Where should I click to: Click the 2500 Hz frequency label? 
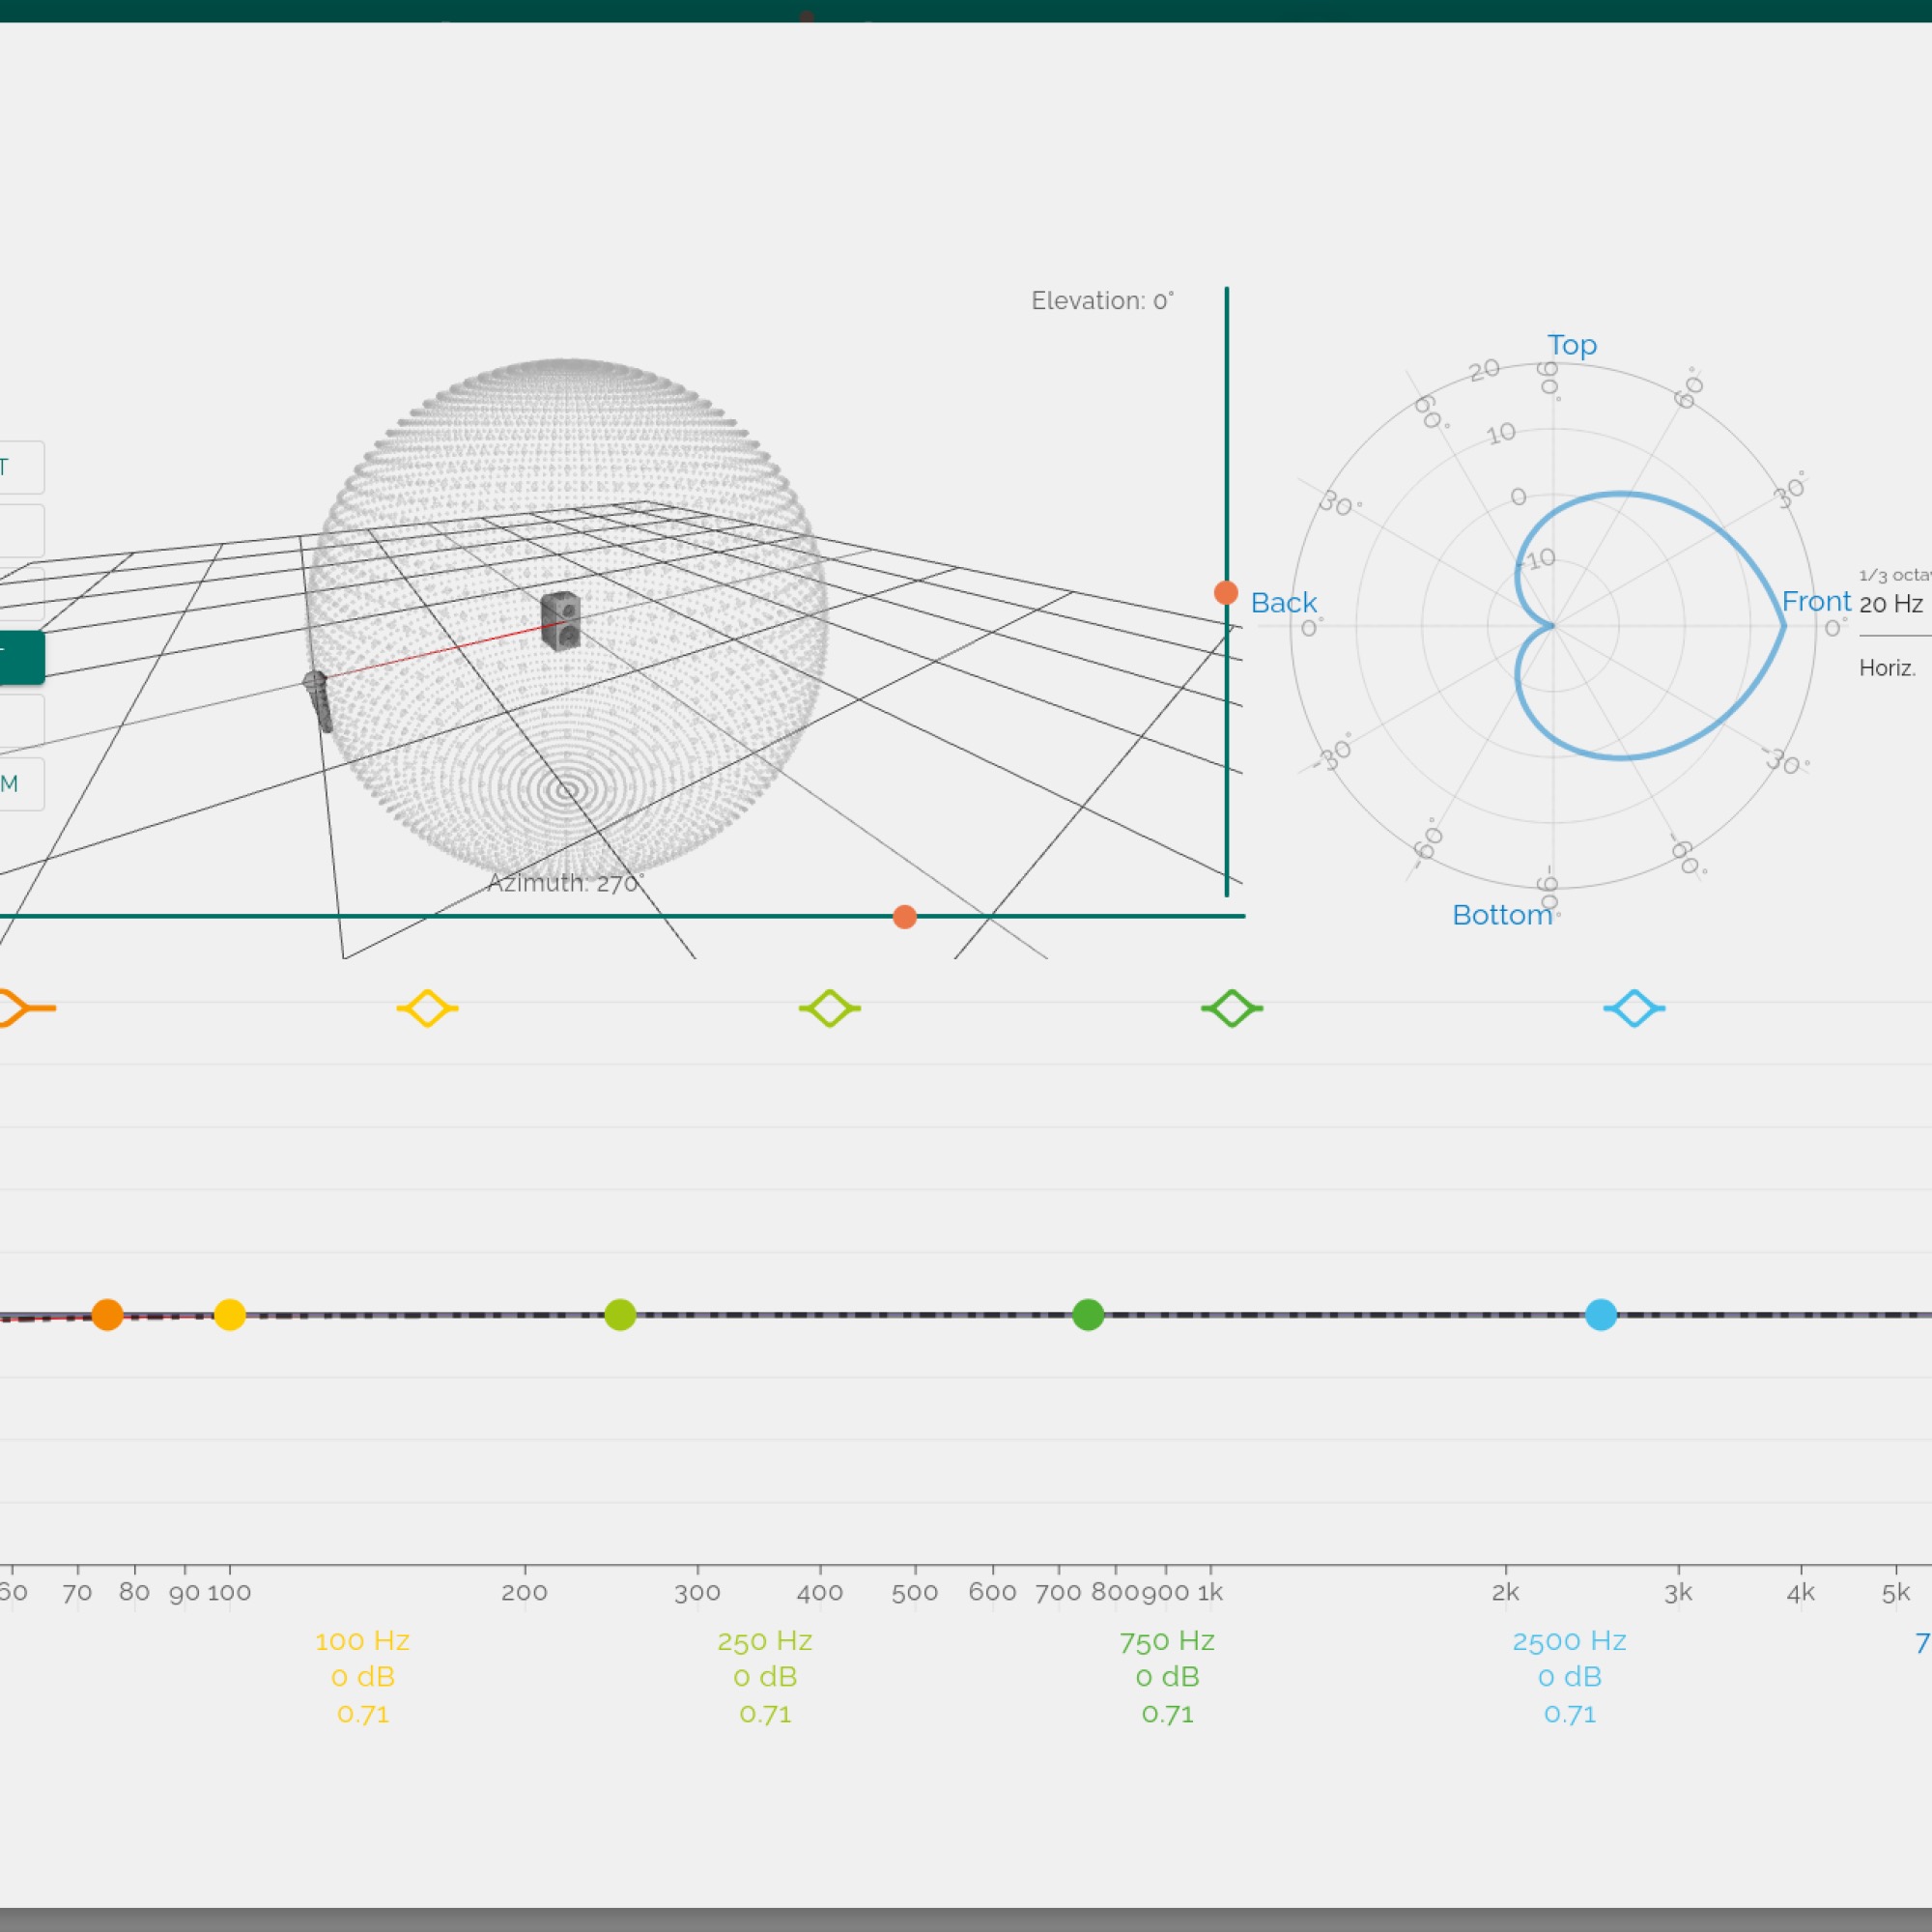tap(1569, 1641)
